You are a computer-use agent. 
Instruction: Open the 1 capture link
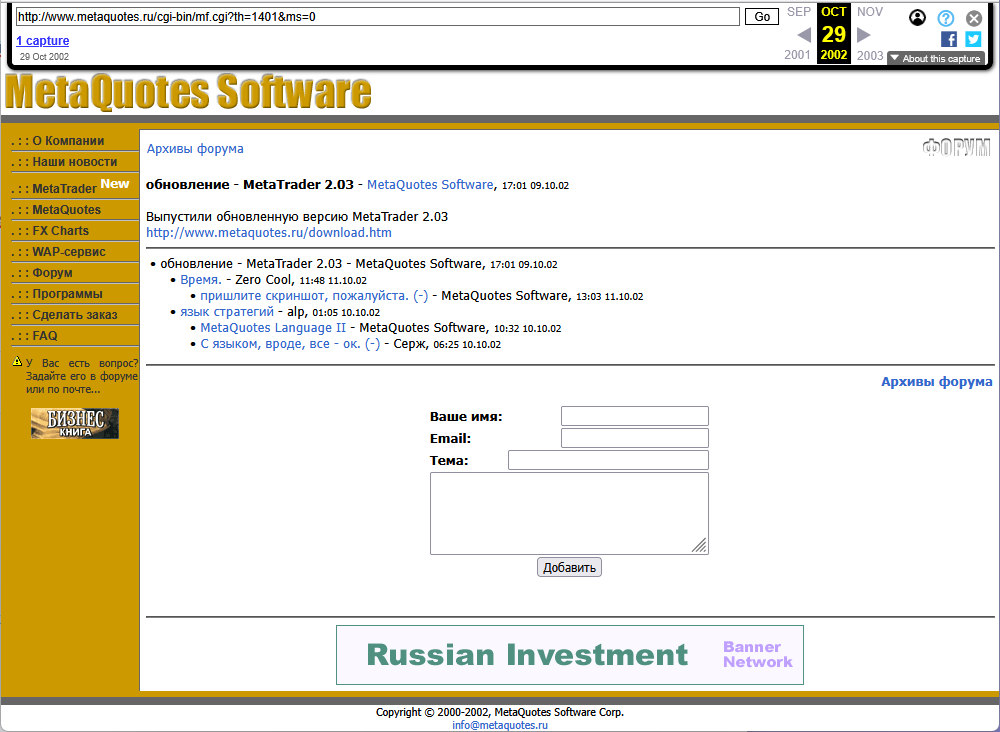tap(43, 40)
